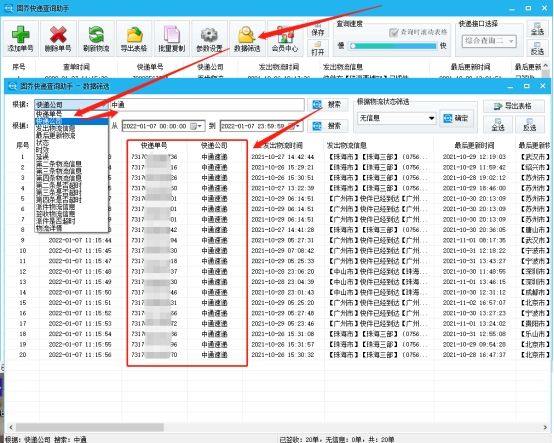Click calendar icon in the end date field
The width and height of the screenshot is (554, 443).
pyautogui.click(x=291, y=126)
